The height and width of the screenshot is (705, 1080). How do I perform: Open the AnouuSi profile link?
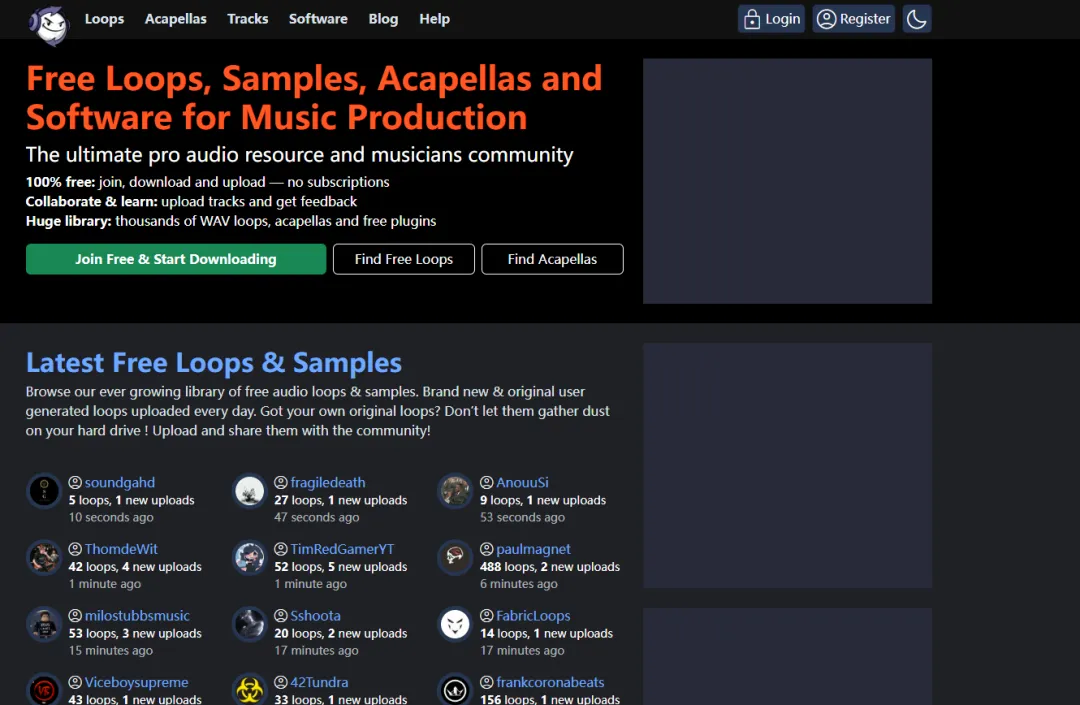(523, 483)
